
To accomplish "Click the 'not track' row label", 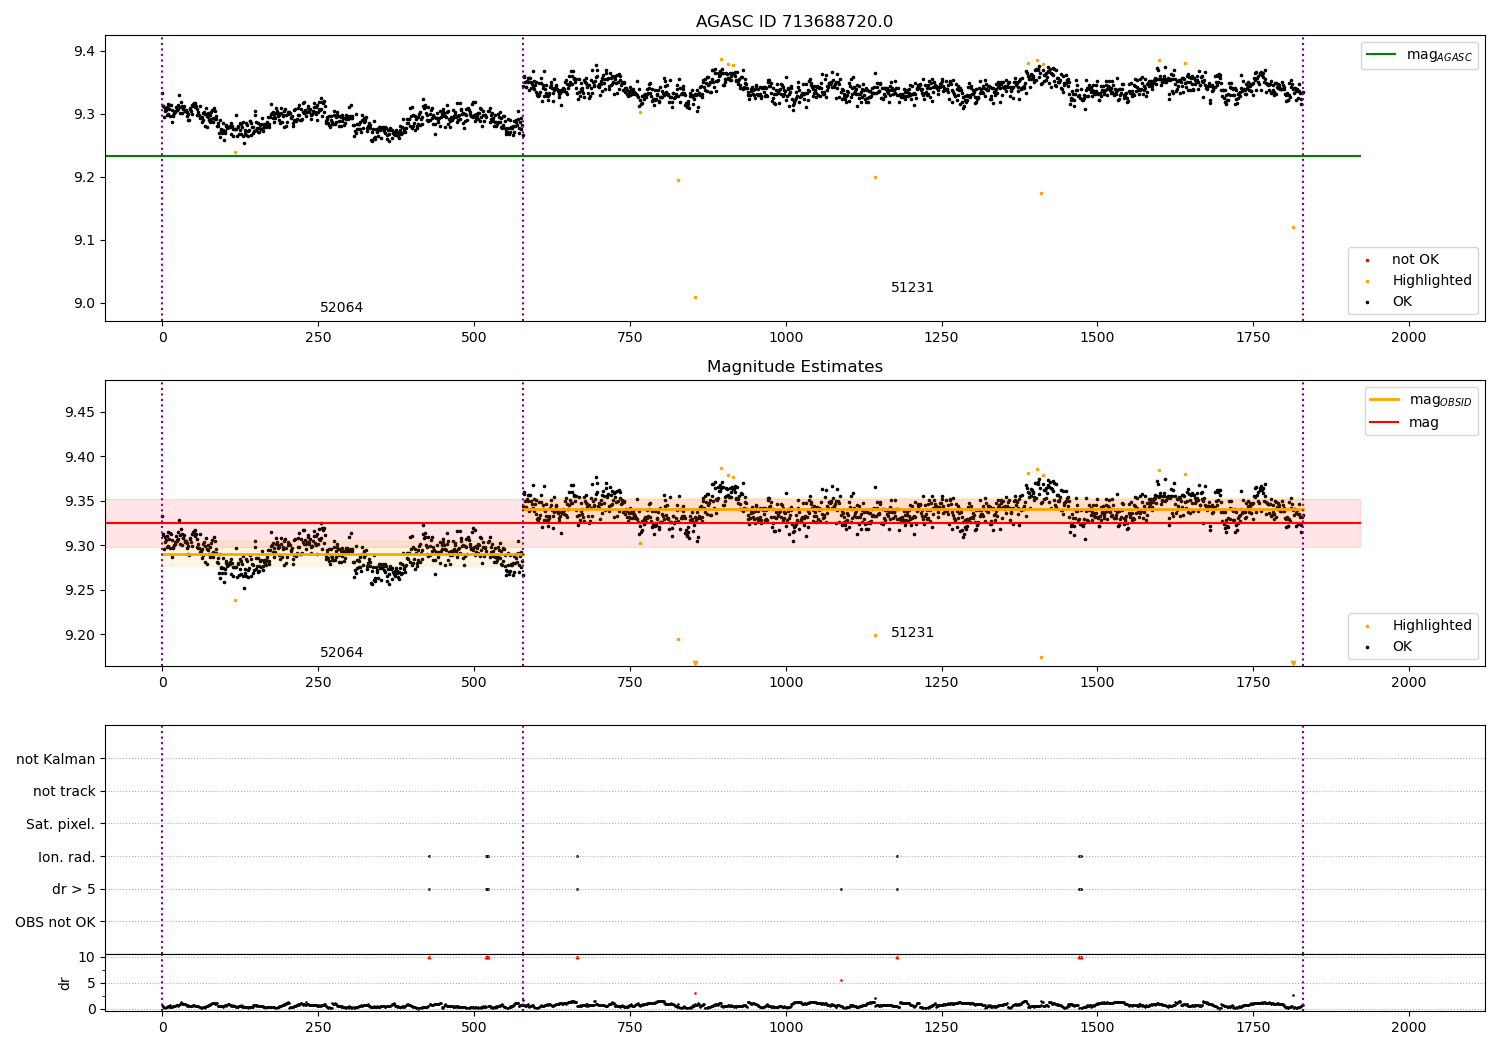I will [64, 792].
